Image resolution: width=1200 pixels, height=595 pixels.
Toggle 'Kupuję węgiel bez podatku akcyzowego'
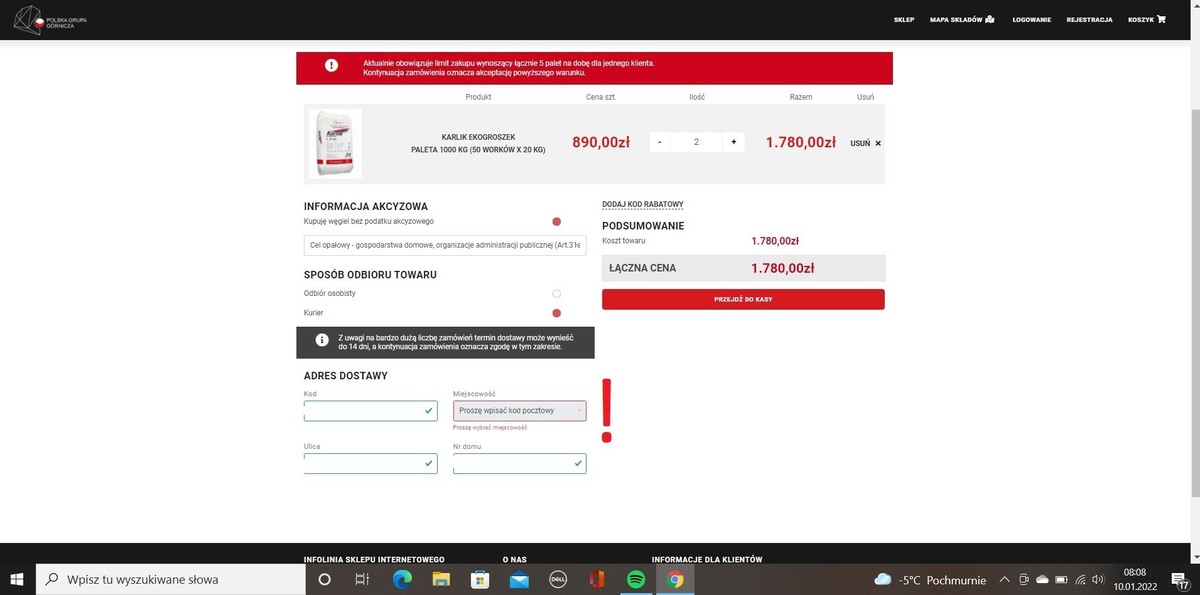(x=556, y=221)
